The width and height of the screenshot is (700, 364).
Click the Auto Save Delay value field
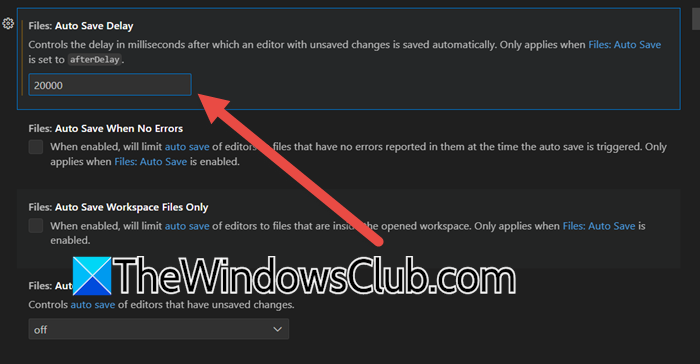pos(110,85)
